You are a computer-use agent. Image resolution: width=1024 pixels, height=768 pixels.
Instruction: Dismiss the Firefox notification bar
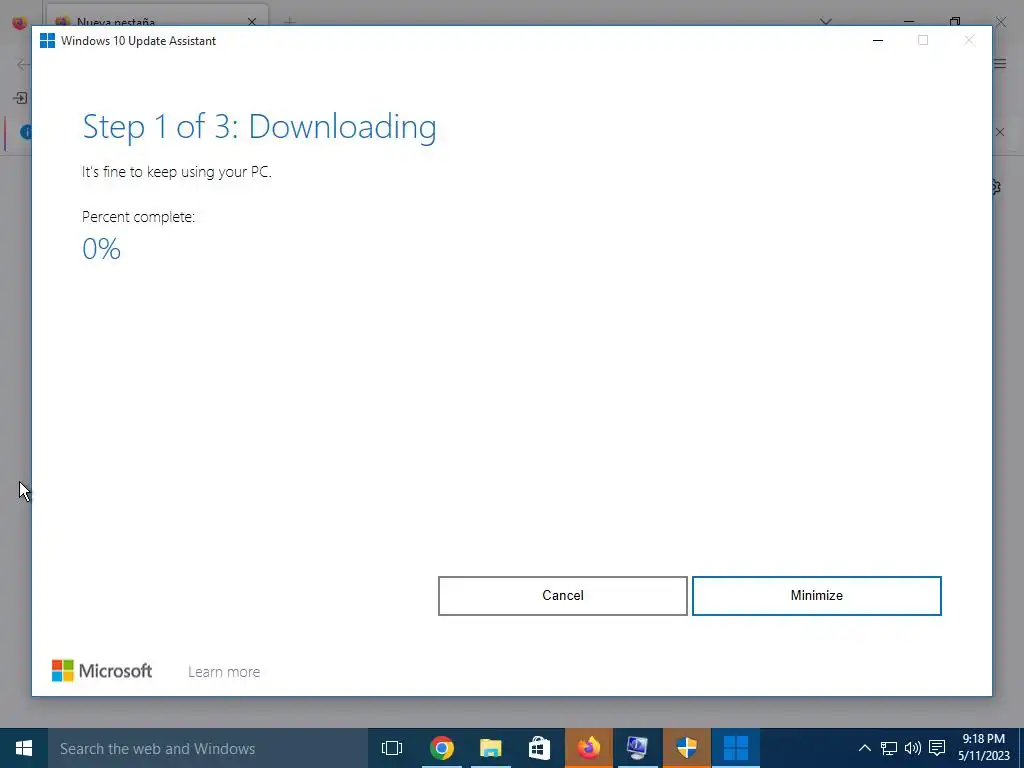tap(1000, 132)
